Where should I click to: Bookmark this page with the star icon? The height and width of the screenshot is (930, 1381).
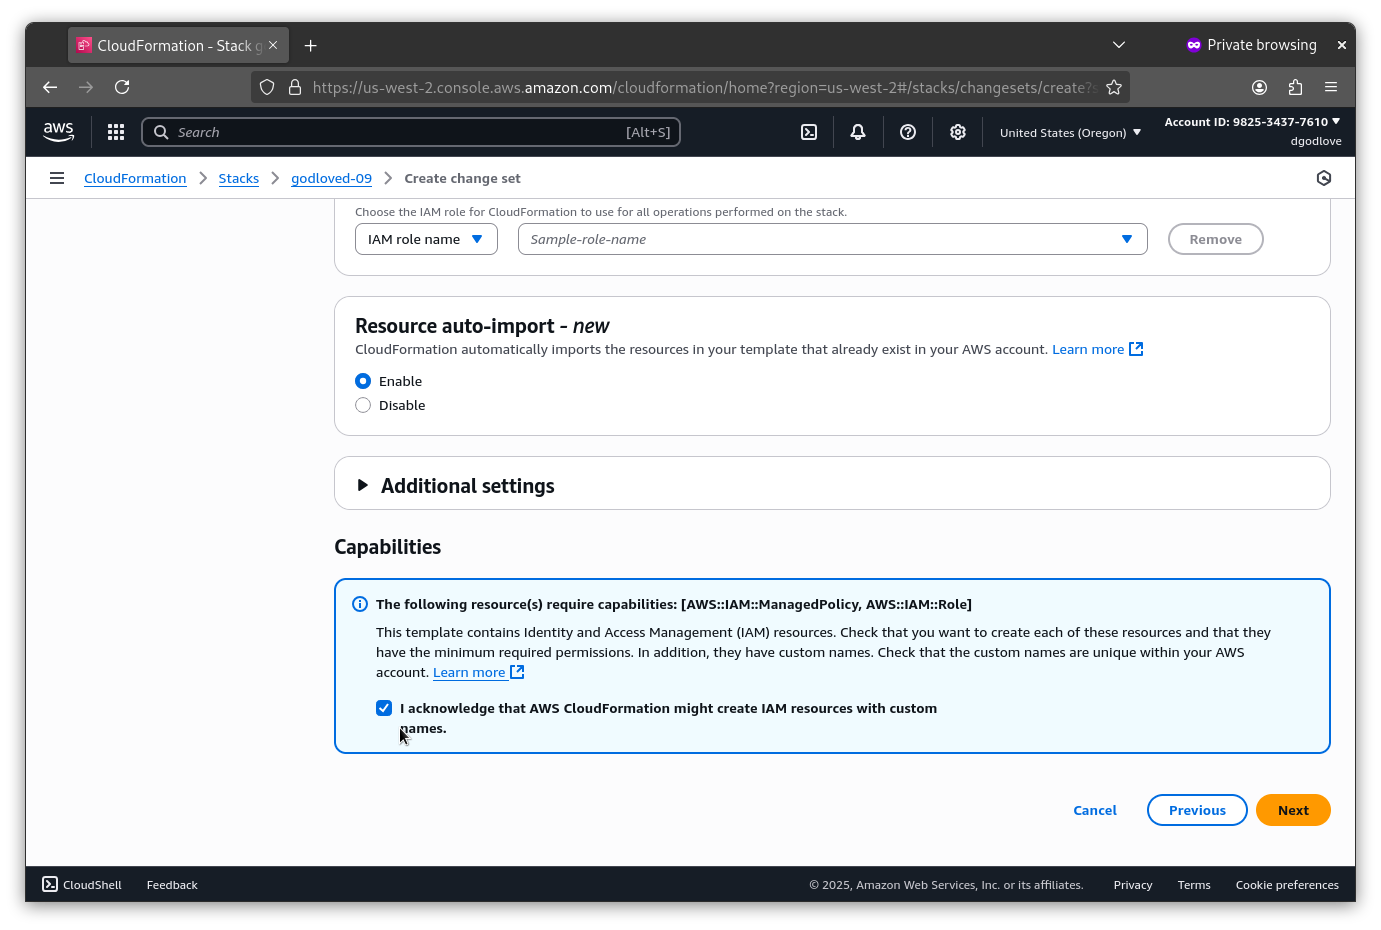tap(1114, 87)
